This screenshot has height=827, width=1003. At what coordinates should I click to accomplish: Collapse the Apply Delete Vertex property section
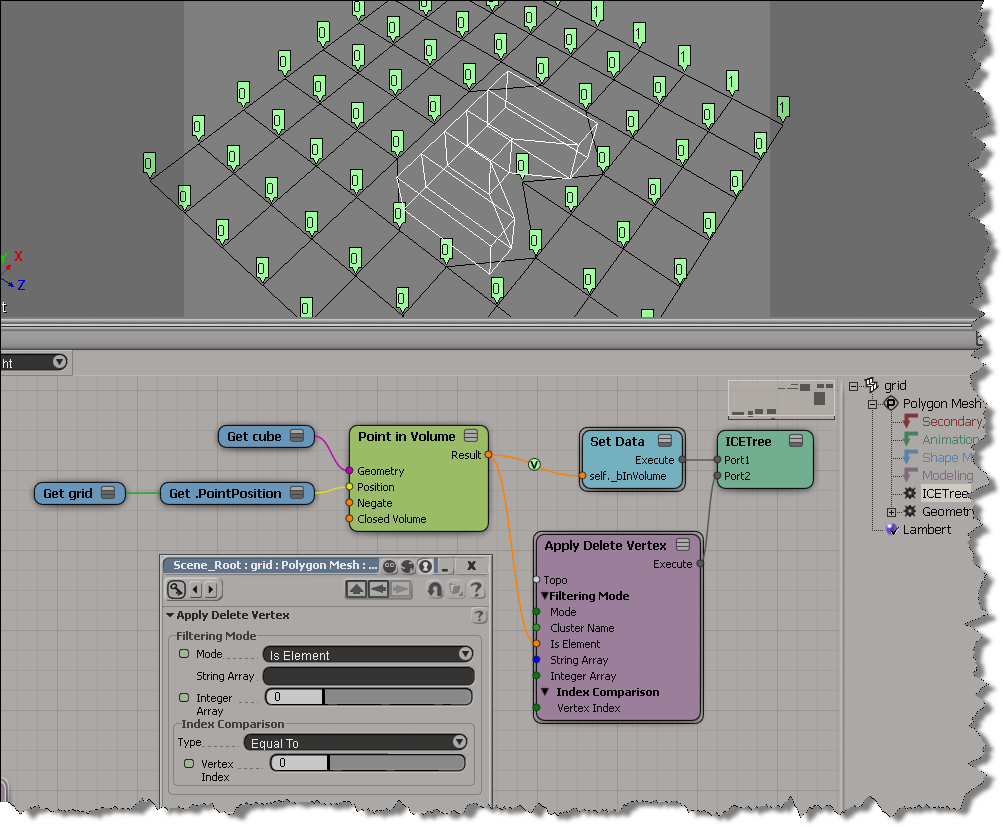coord(170,616)
